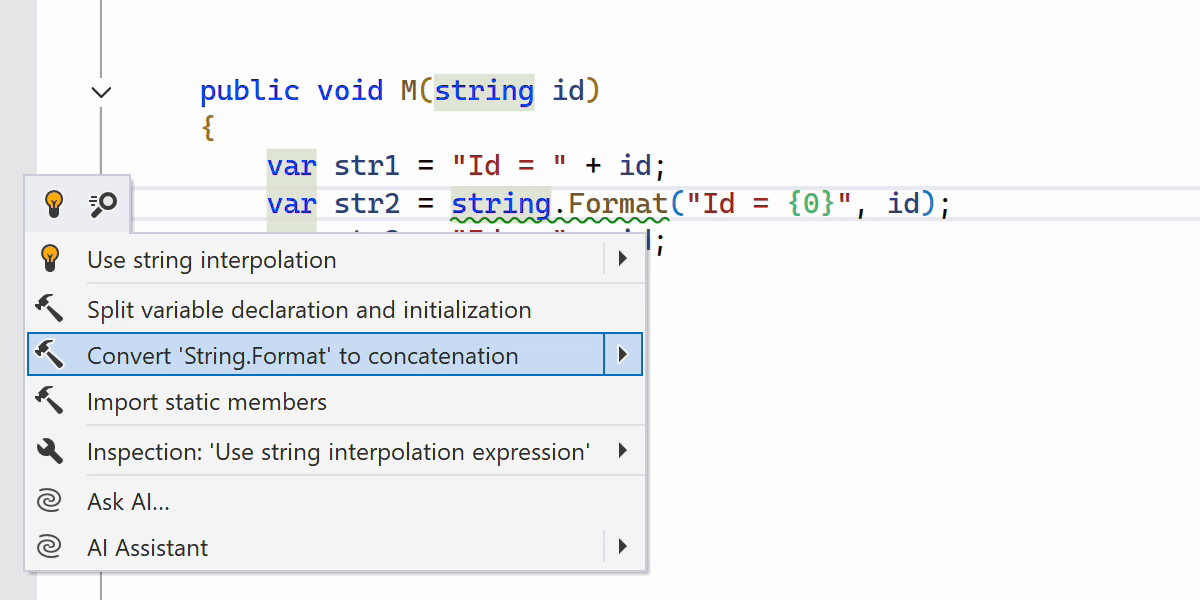This screenshot has height=600, width=1200.
Task: Collapse method M using the gutter chevron
Action: pos(101,92)
